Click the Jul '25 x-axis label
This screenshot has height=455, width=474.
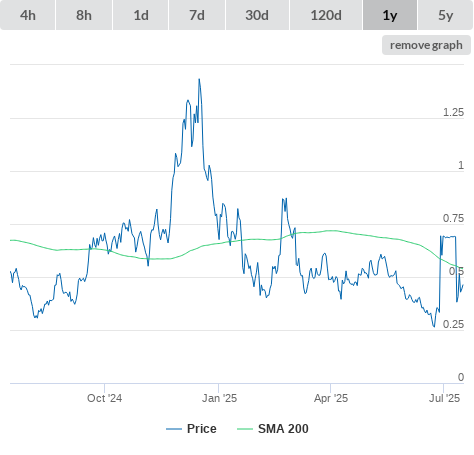(444, 398)
